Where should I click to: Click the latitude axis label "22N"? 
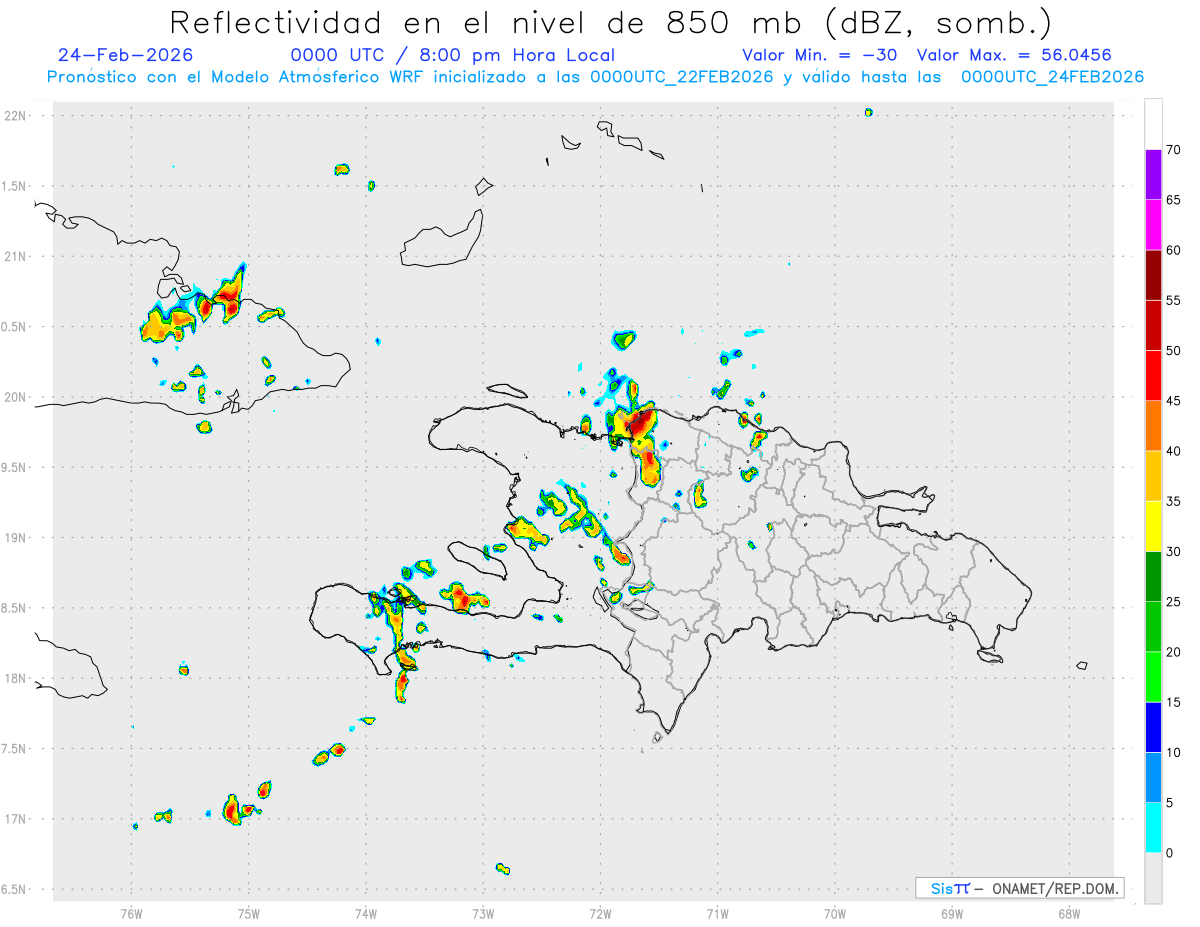coord(17,116)
